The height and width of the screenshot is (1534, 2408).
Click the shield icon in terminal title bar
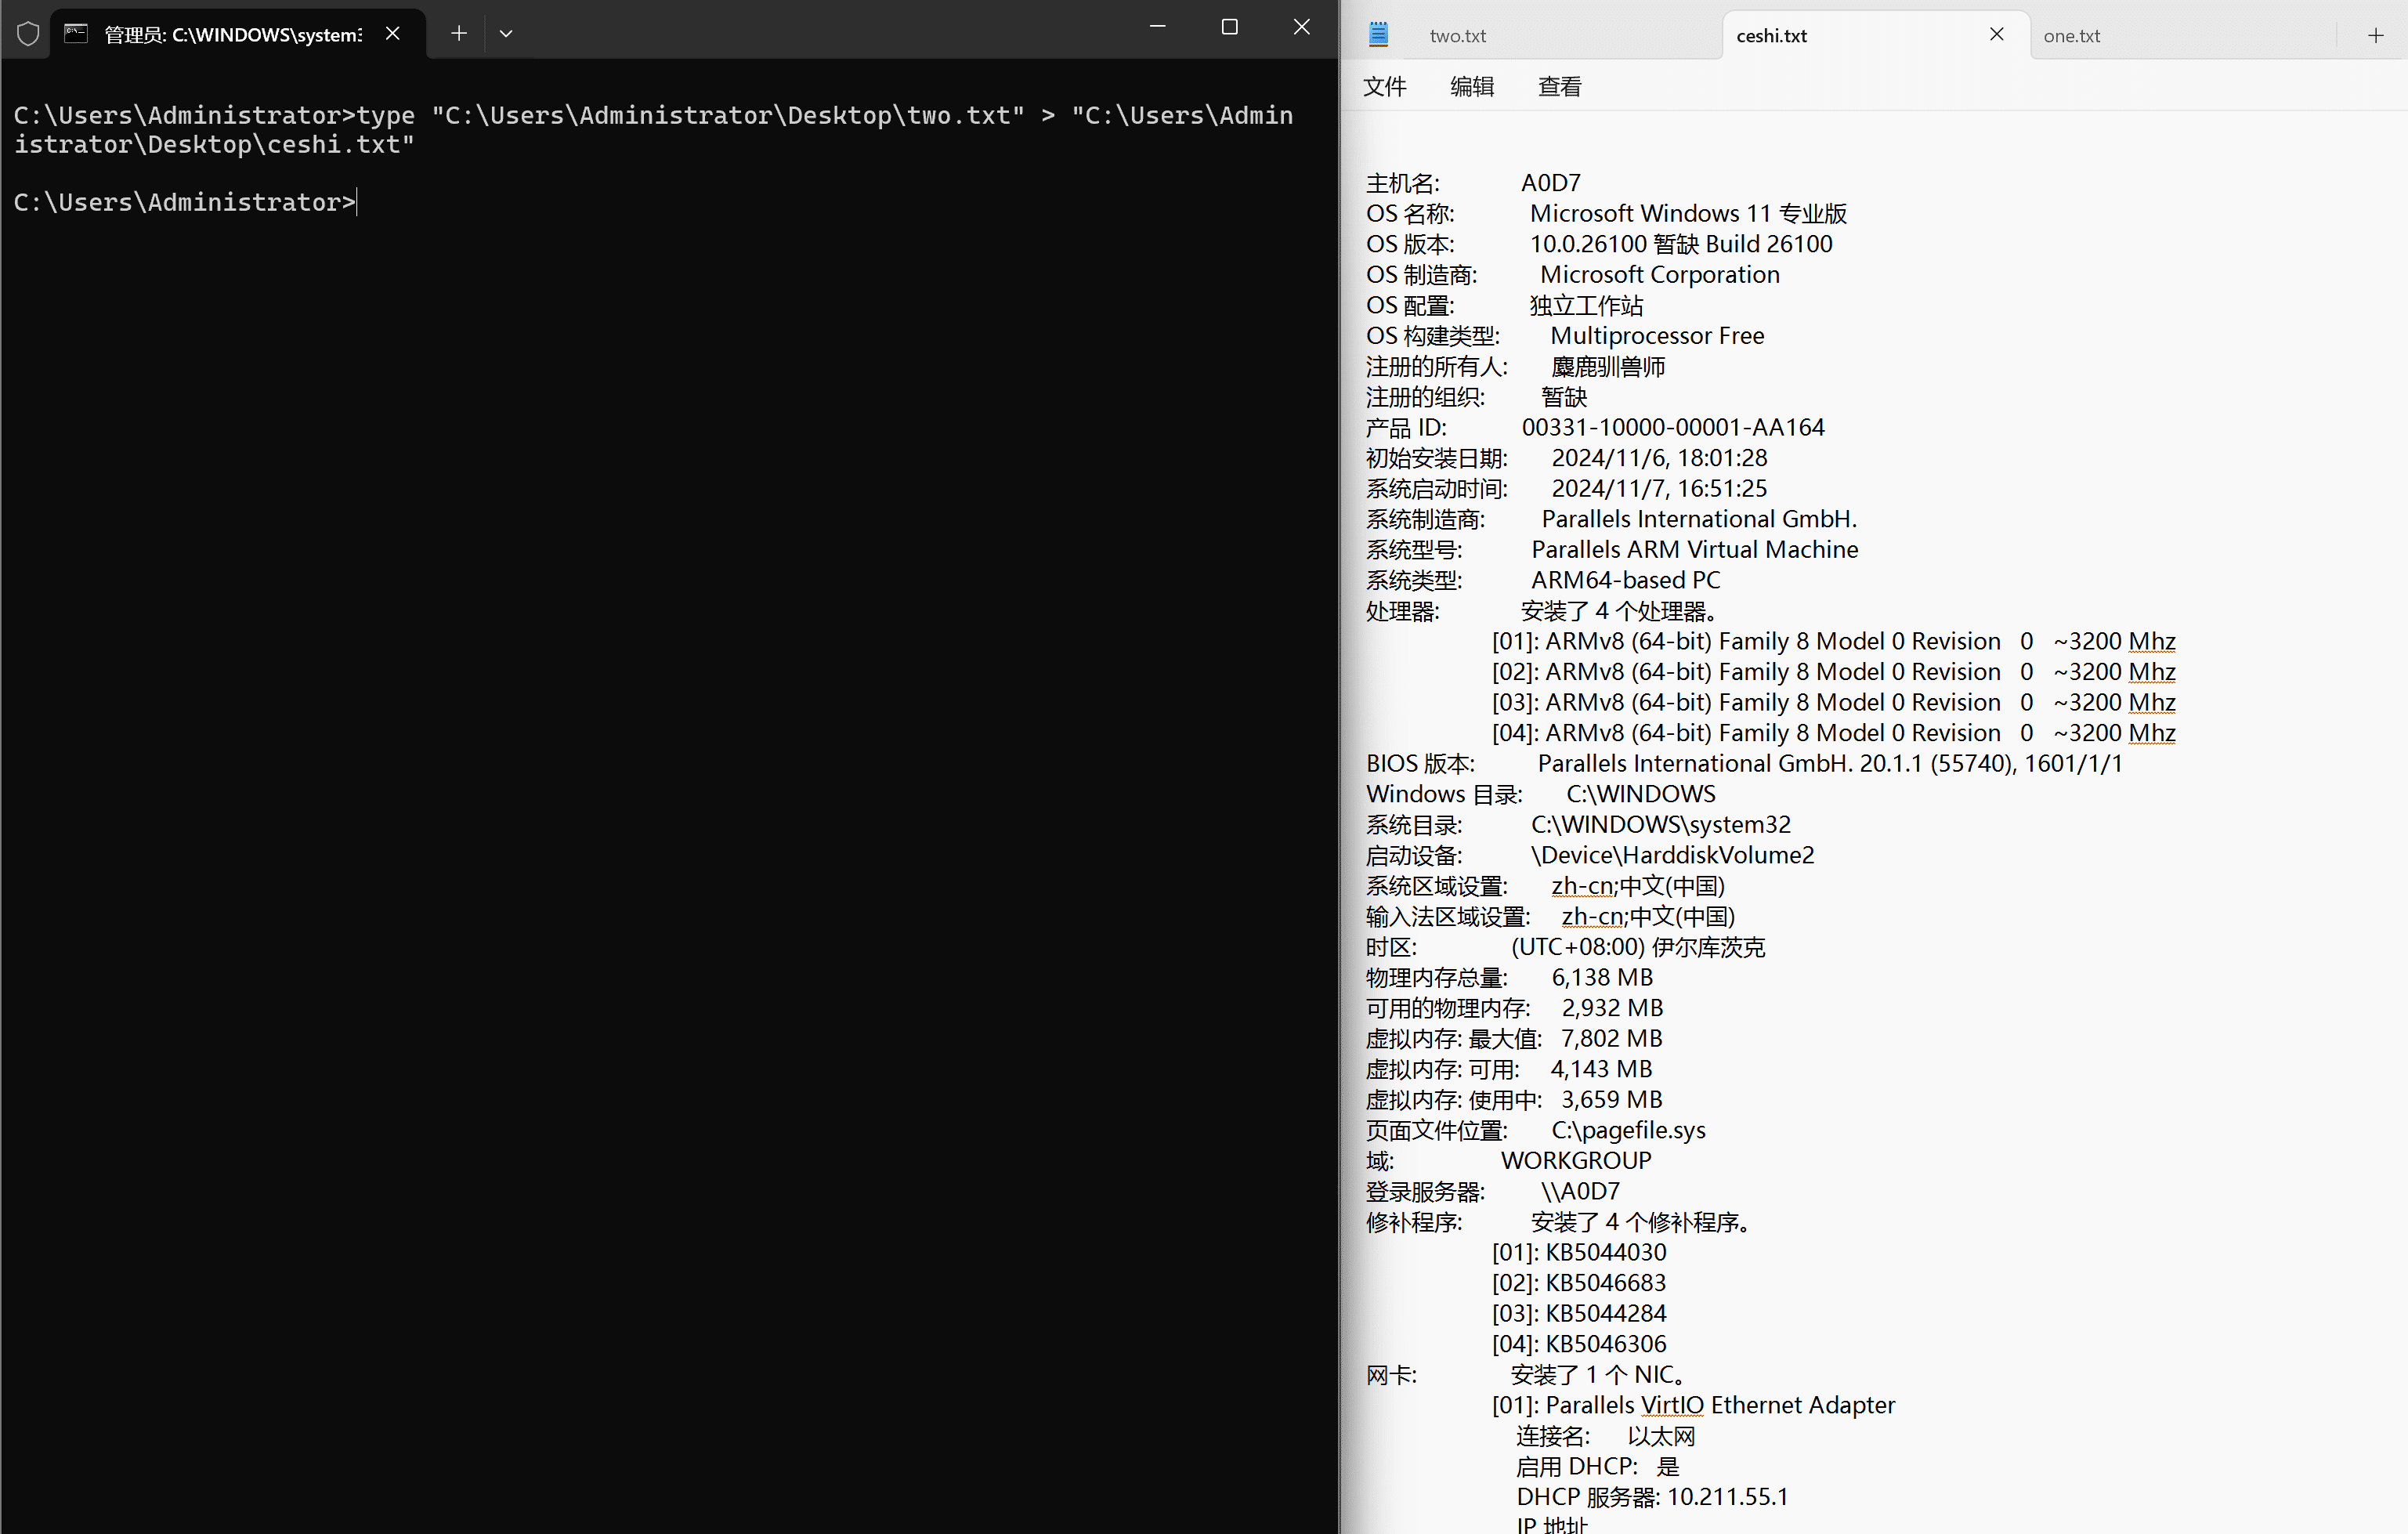point(28,34)
